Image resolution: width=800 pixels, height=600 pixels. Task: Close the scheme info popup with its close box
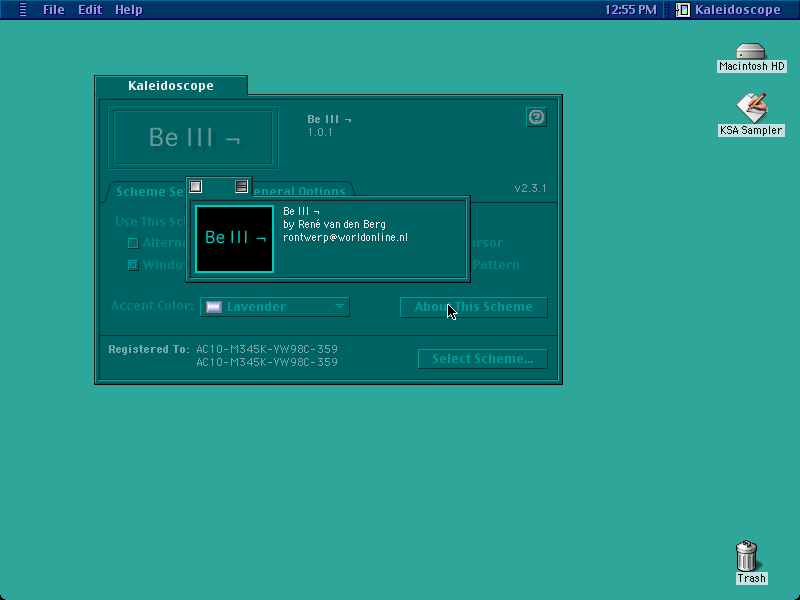[196, 187]
